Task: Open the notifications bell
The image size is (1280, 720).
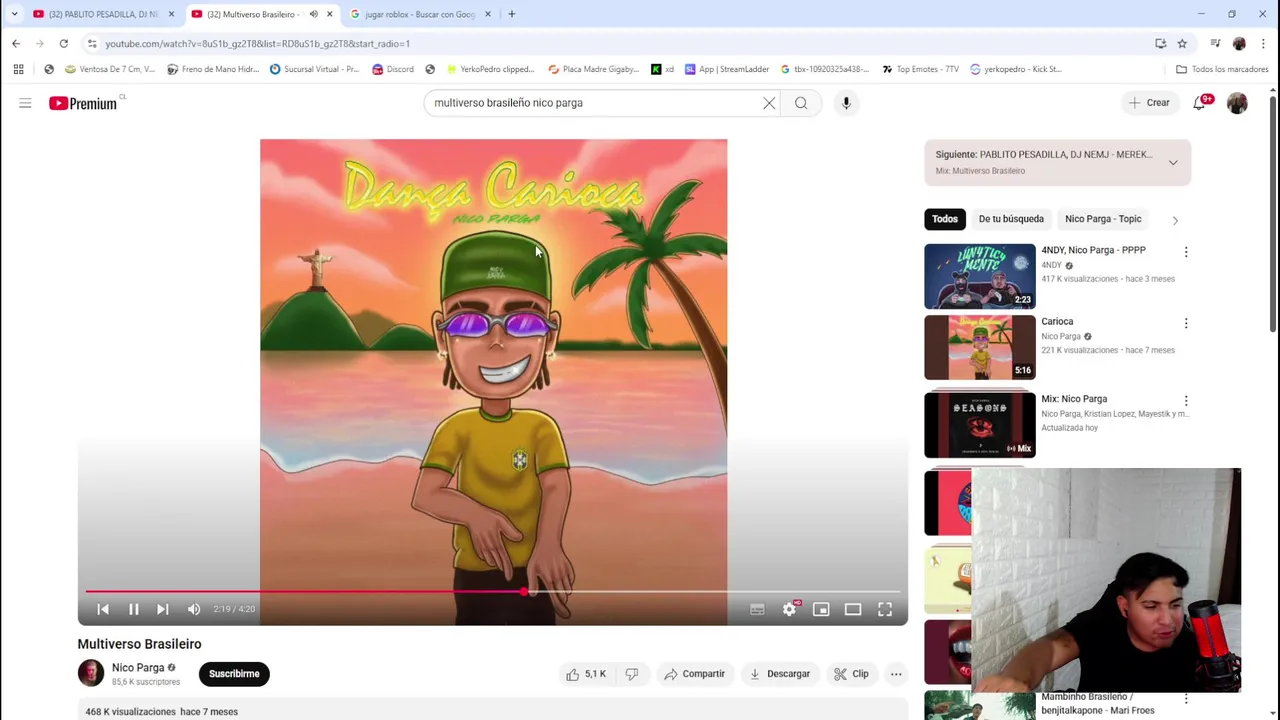Action: coord(1200,103)
